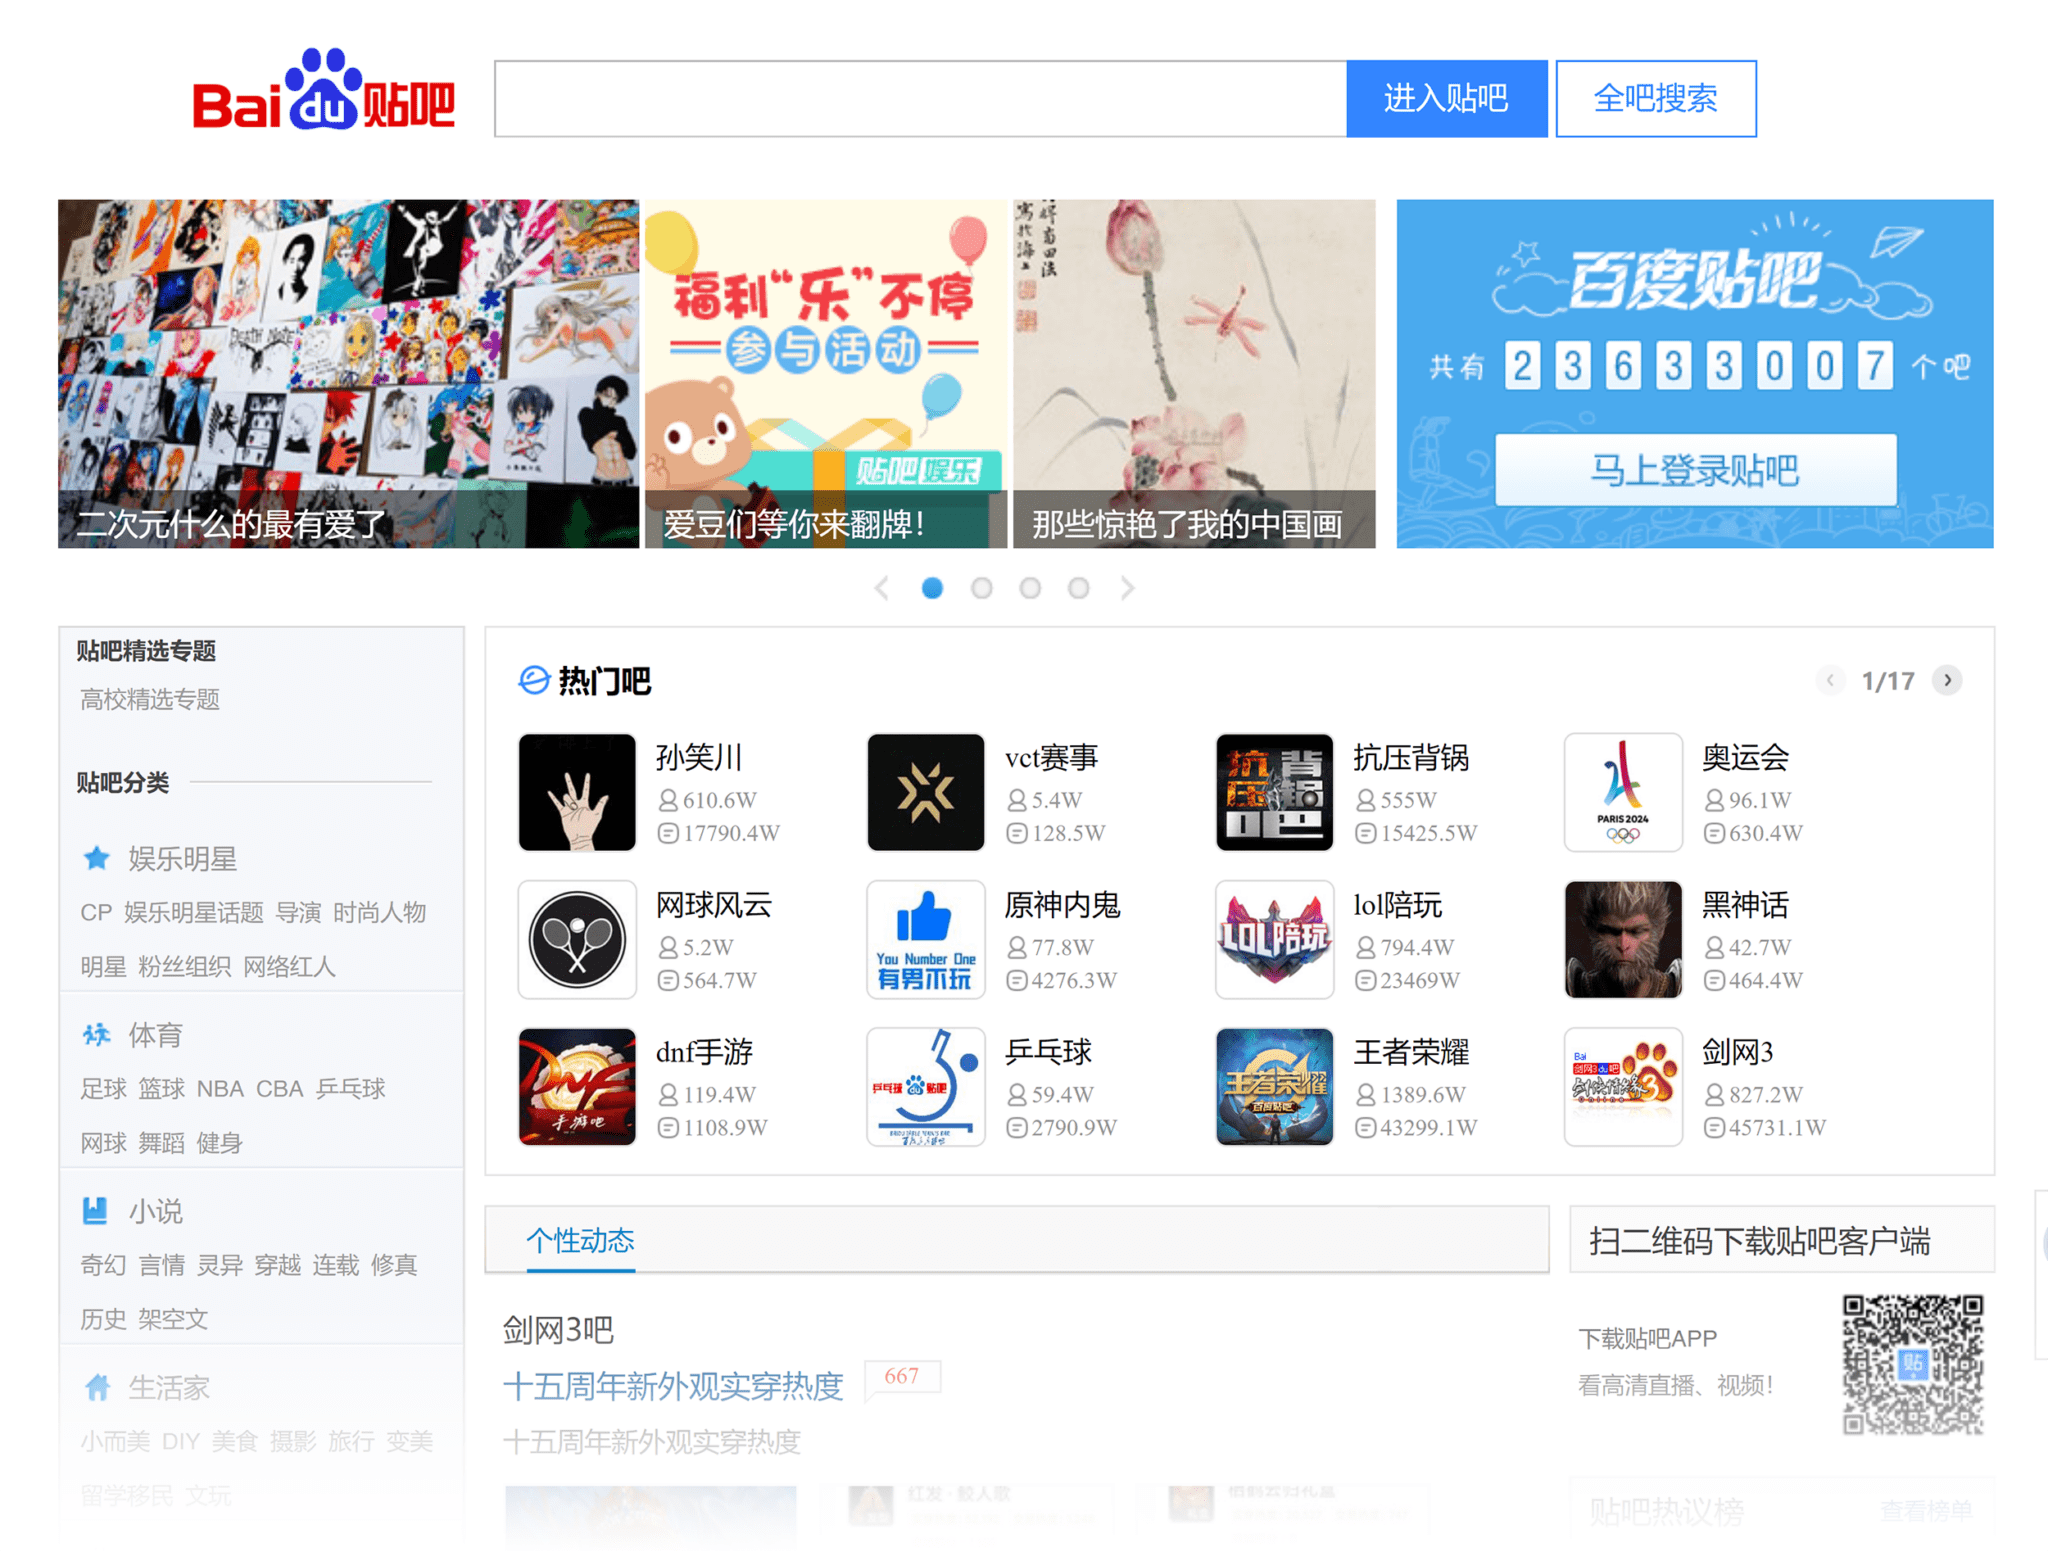Click the 全吧搜索 button

[x=1656, y=98]
